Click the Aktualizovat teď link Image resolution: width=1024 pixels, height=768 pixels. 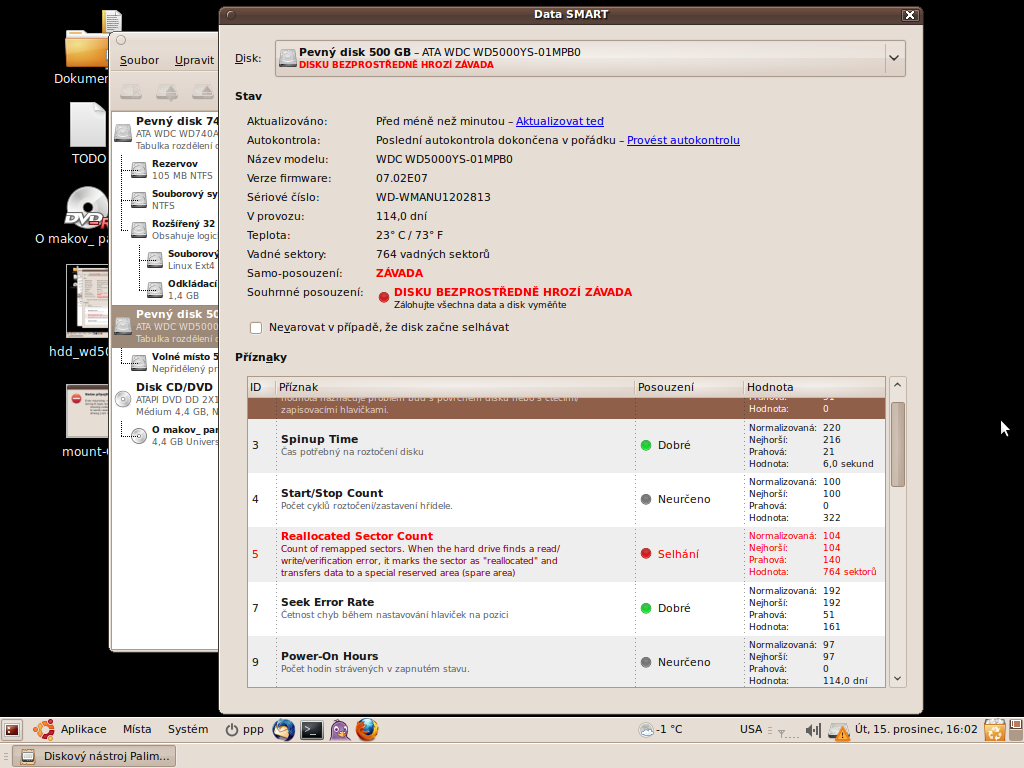(x=560, y=121)
